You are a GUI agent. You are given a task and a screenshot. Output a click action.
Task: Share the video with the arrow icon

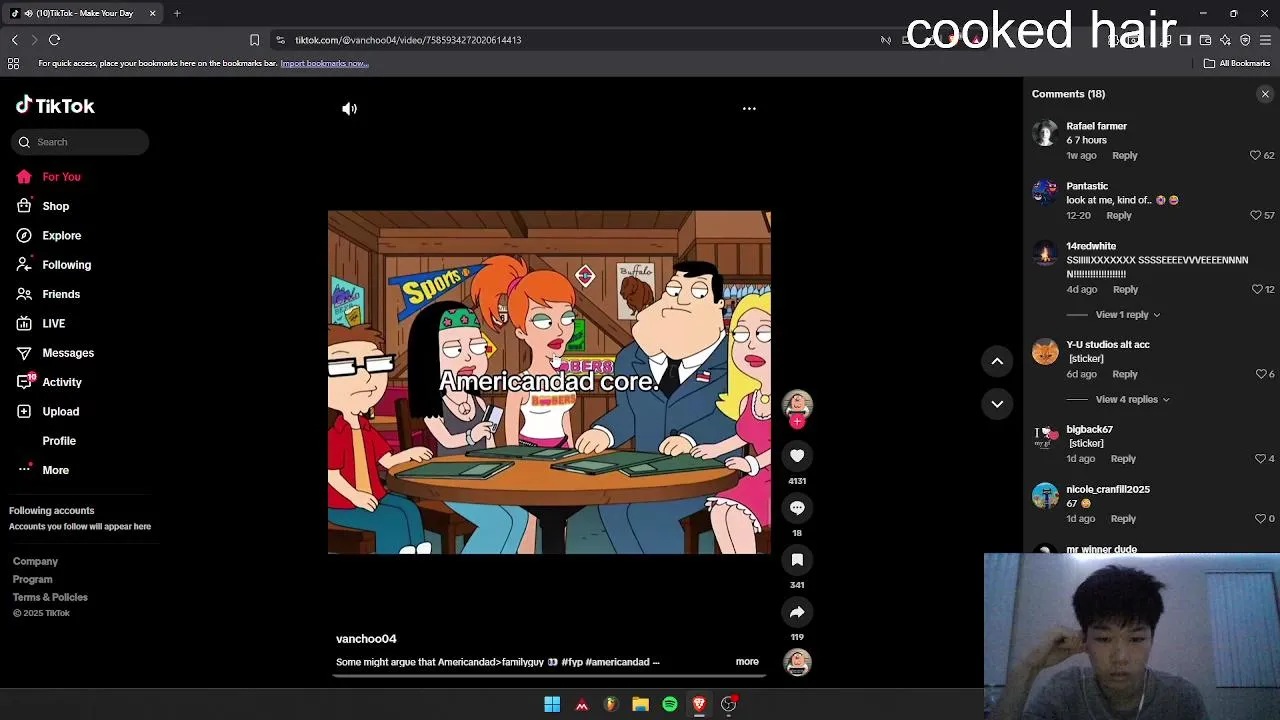[797, 612]
